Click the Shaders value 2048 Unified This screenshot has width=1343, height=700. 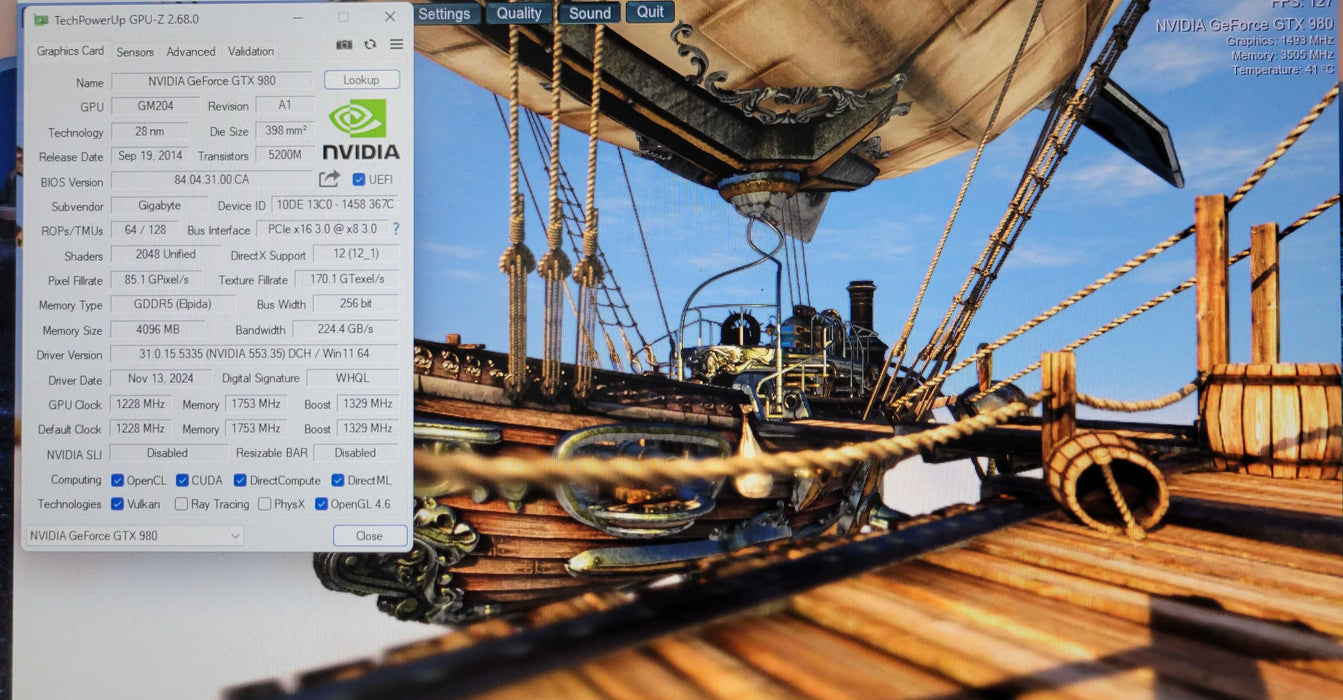(x=165, y=255)
